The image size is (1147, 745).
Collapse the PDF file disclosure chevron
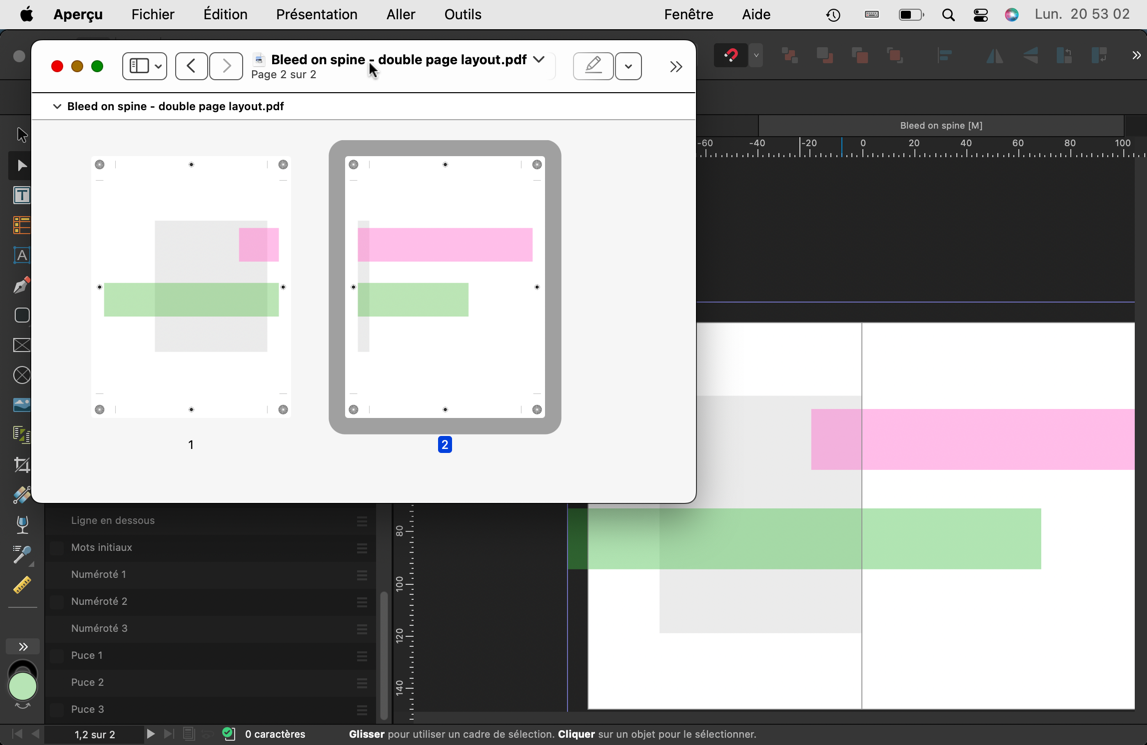coord(57,107)
